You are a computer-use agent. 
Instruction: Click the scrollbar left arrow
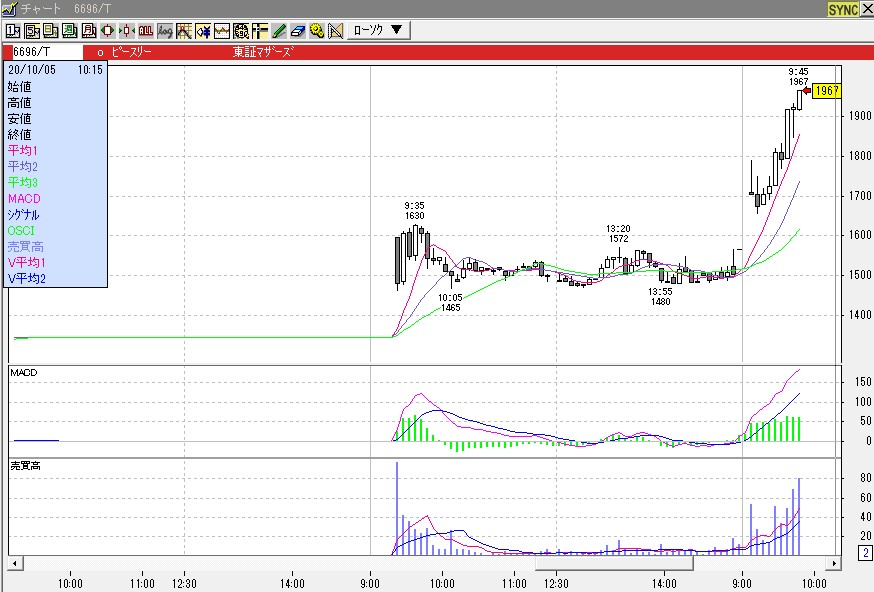15,563
